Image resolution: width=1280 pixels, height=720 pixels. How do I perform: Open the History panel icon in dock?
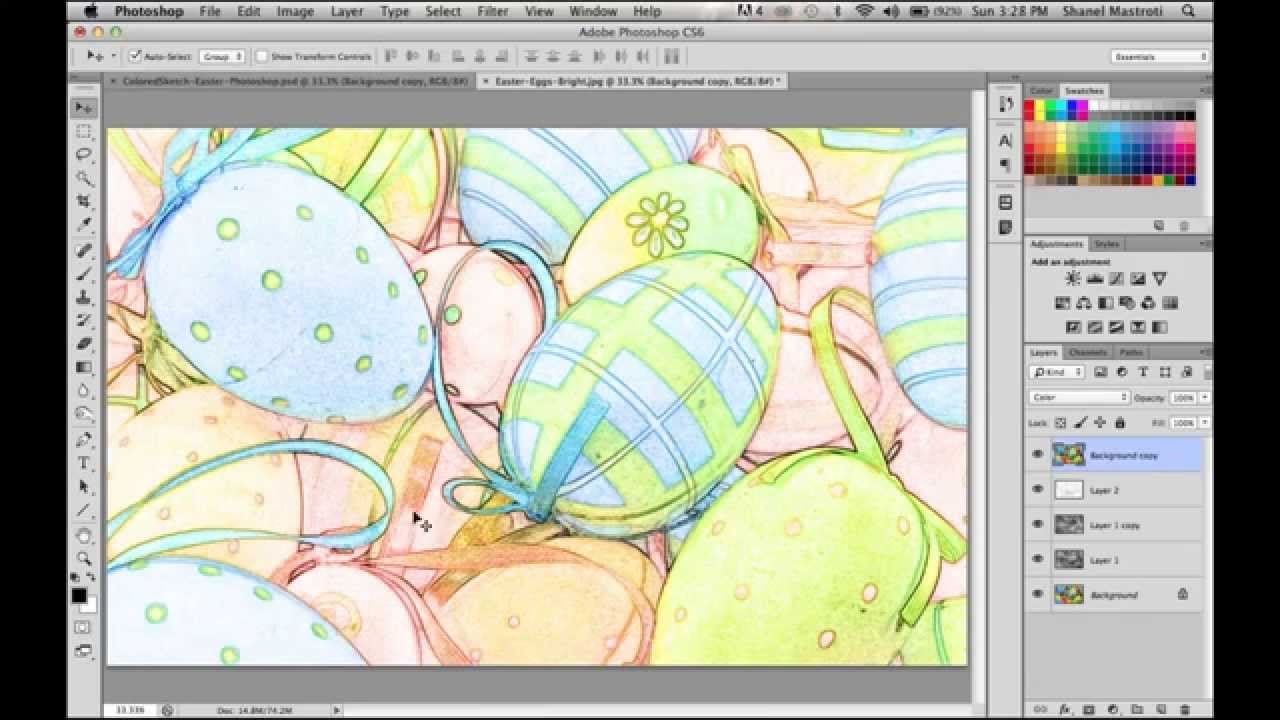point(1005,104)
